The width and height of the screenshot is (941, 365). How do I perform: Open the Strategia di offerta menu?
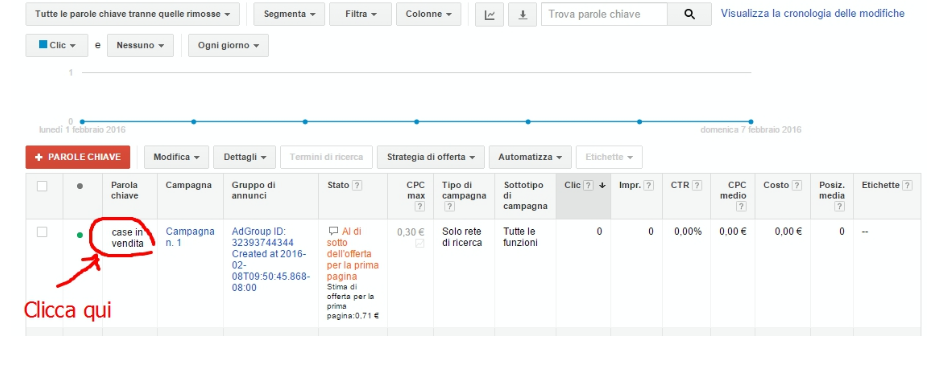tap(430, 157)
